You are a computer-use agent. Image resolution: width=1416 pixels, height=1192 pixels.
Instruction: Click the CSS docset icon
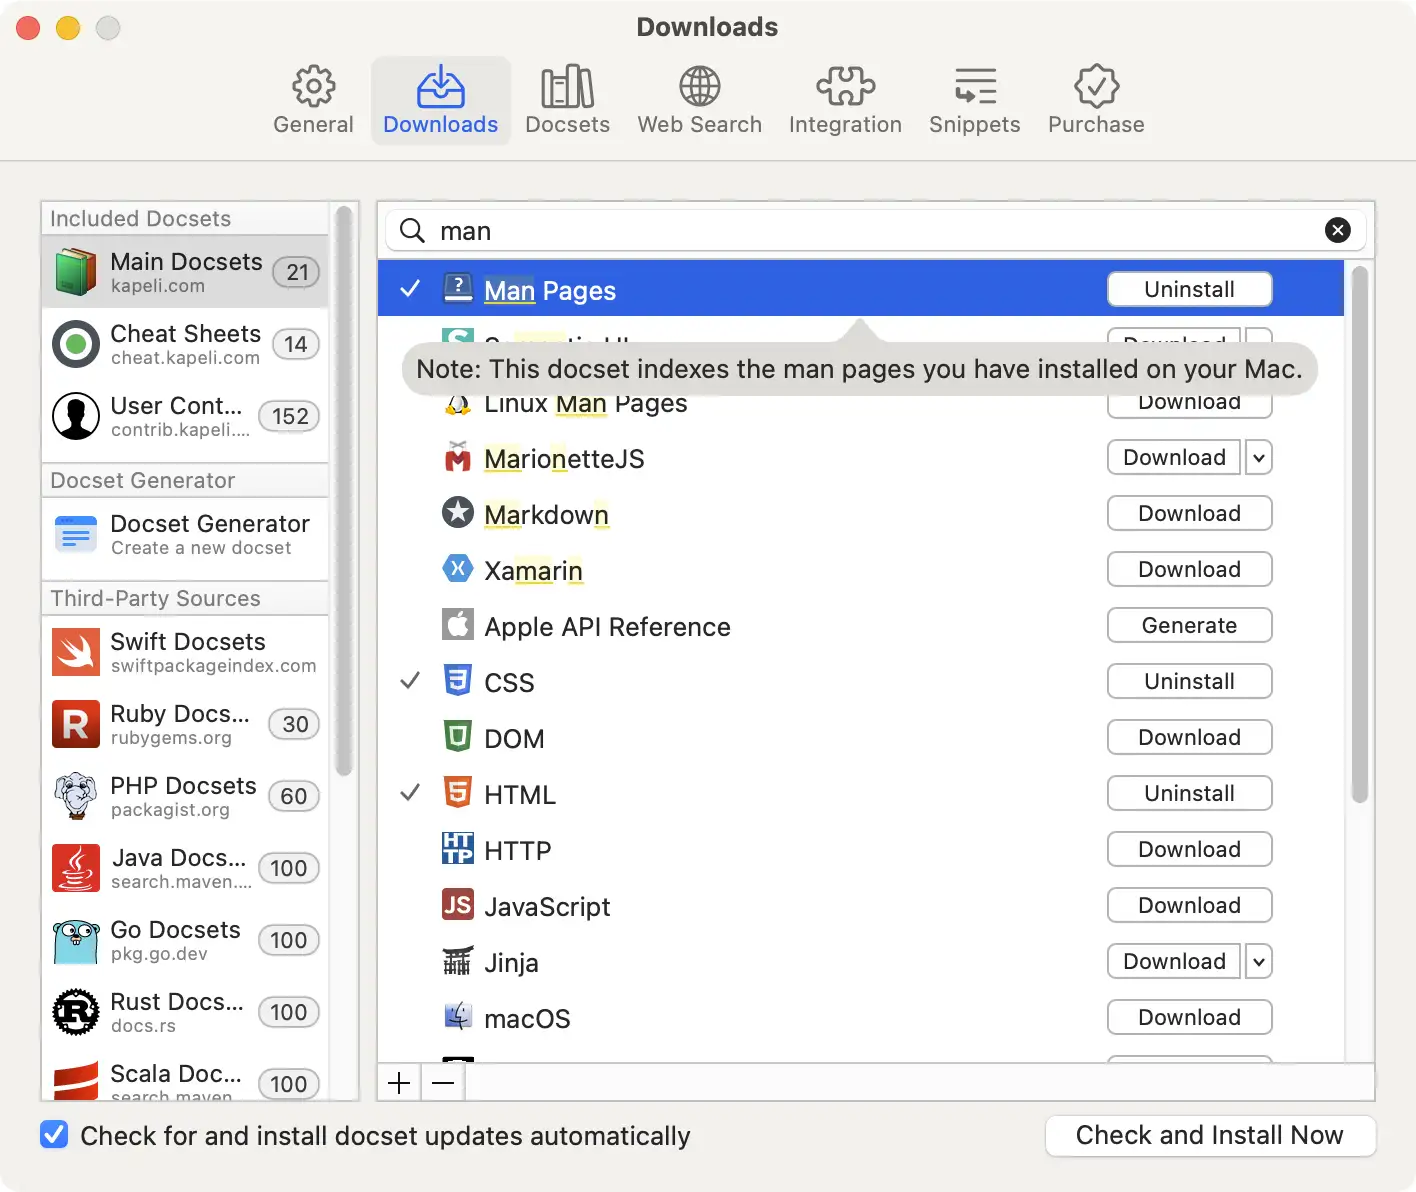pos(458,681)
